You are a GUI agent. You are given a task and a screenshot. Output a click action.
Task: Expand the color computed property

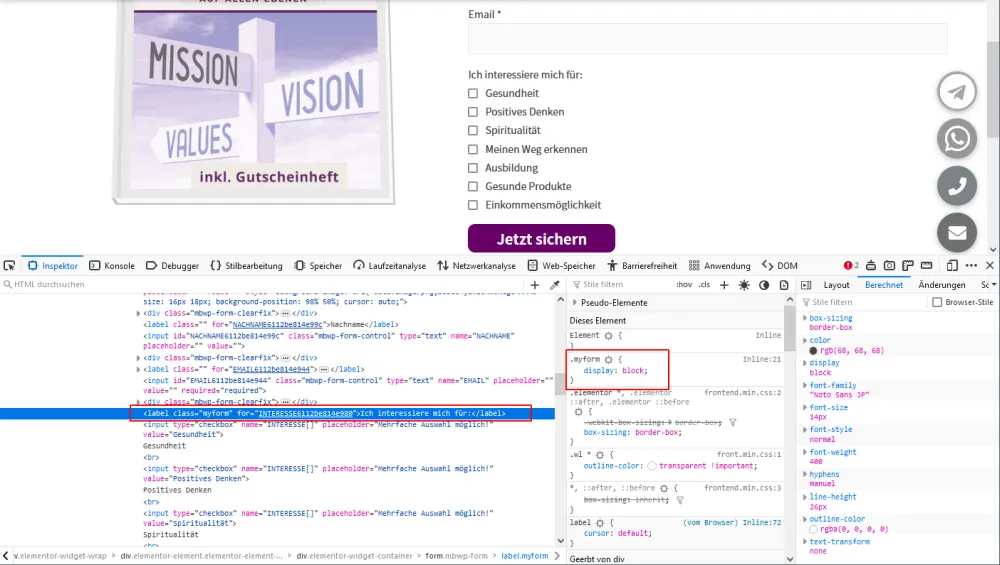(x=805, y=341)
